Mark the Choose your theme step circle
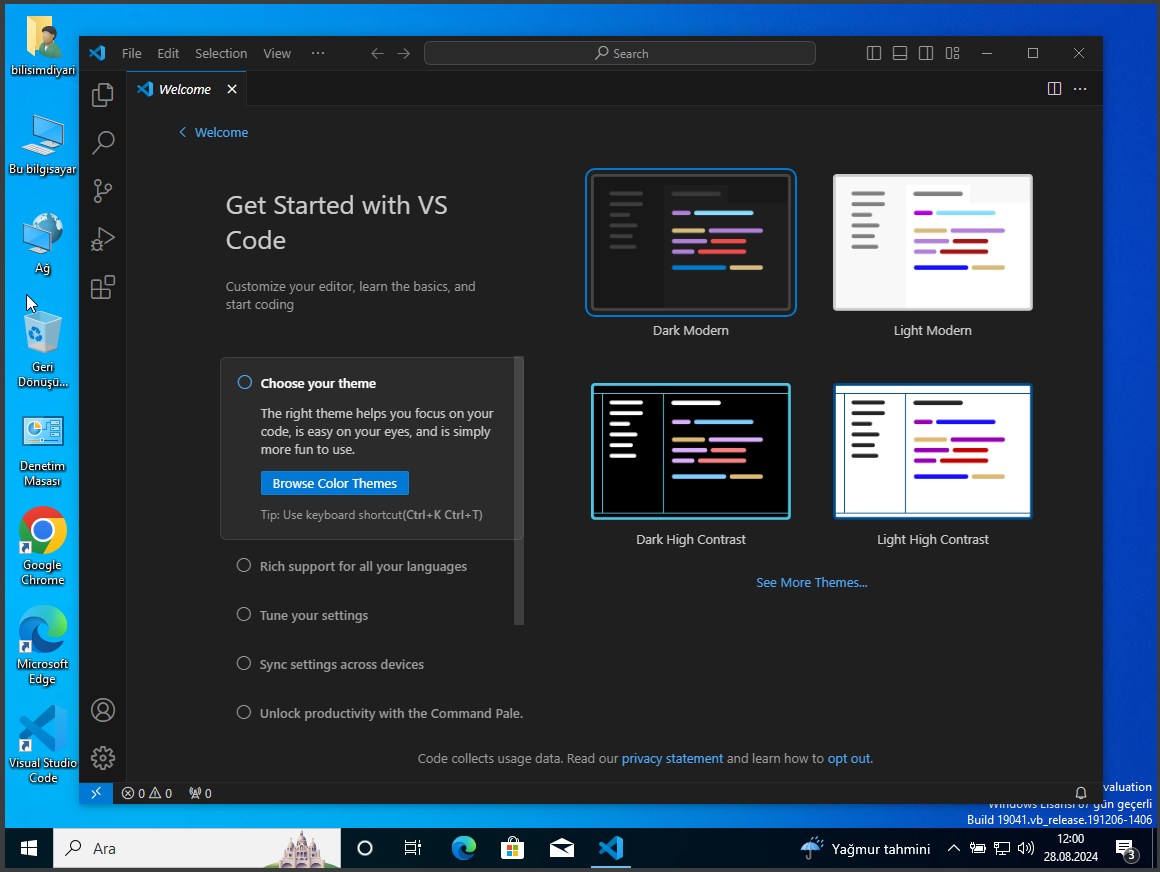The height and width of the screenshot is (872, 1160). coord(244,382)
